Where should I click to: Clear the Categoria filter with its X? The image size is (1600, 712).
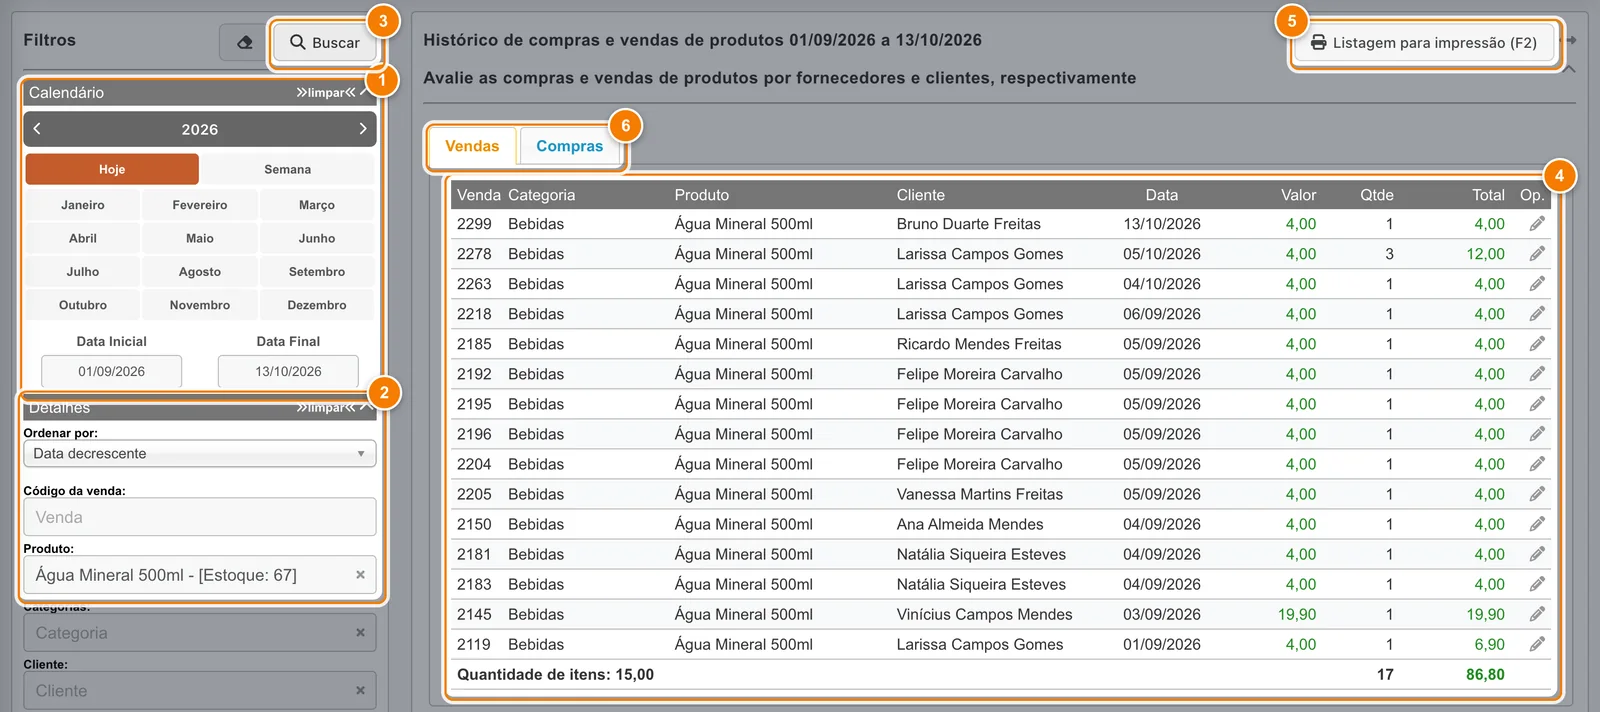pyautogui.click(x=360, y=633)
